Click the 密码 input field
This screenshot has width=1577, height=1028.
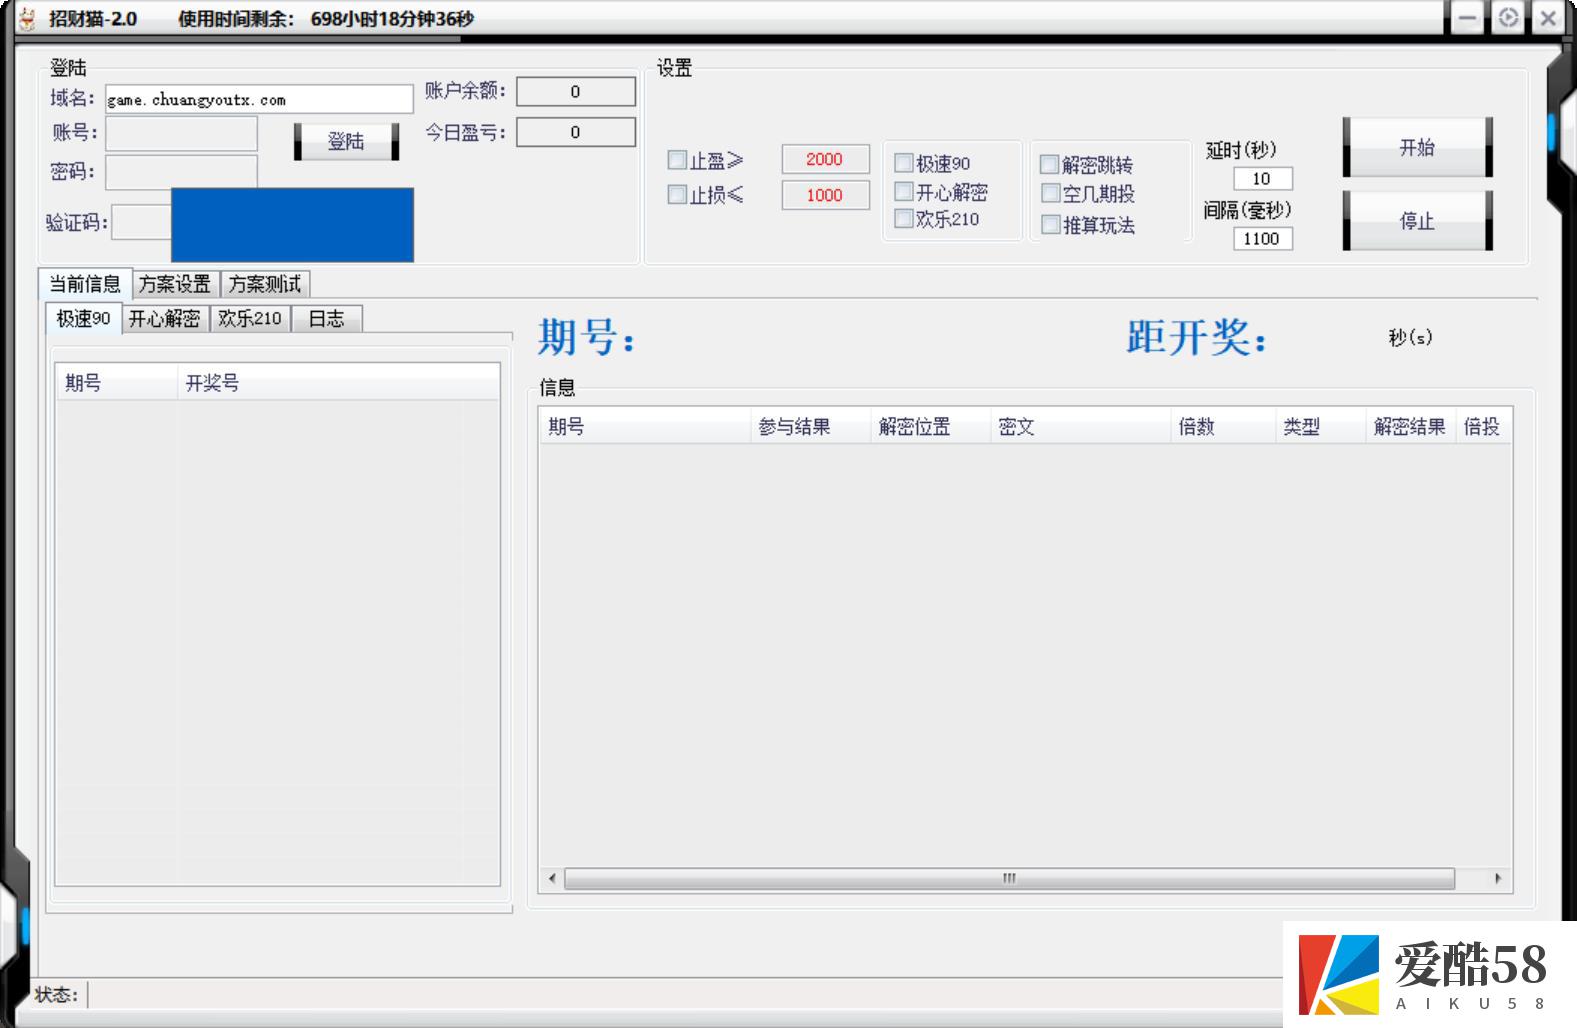pyautogui.click(x=181, y=171)
